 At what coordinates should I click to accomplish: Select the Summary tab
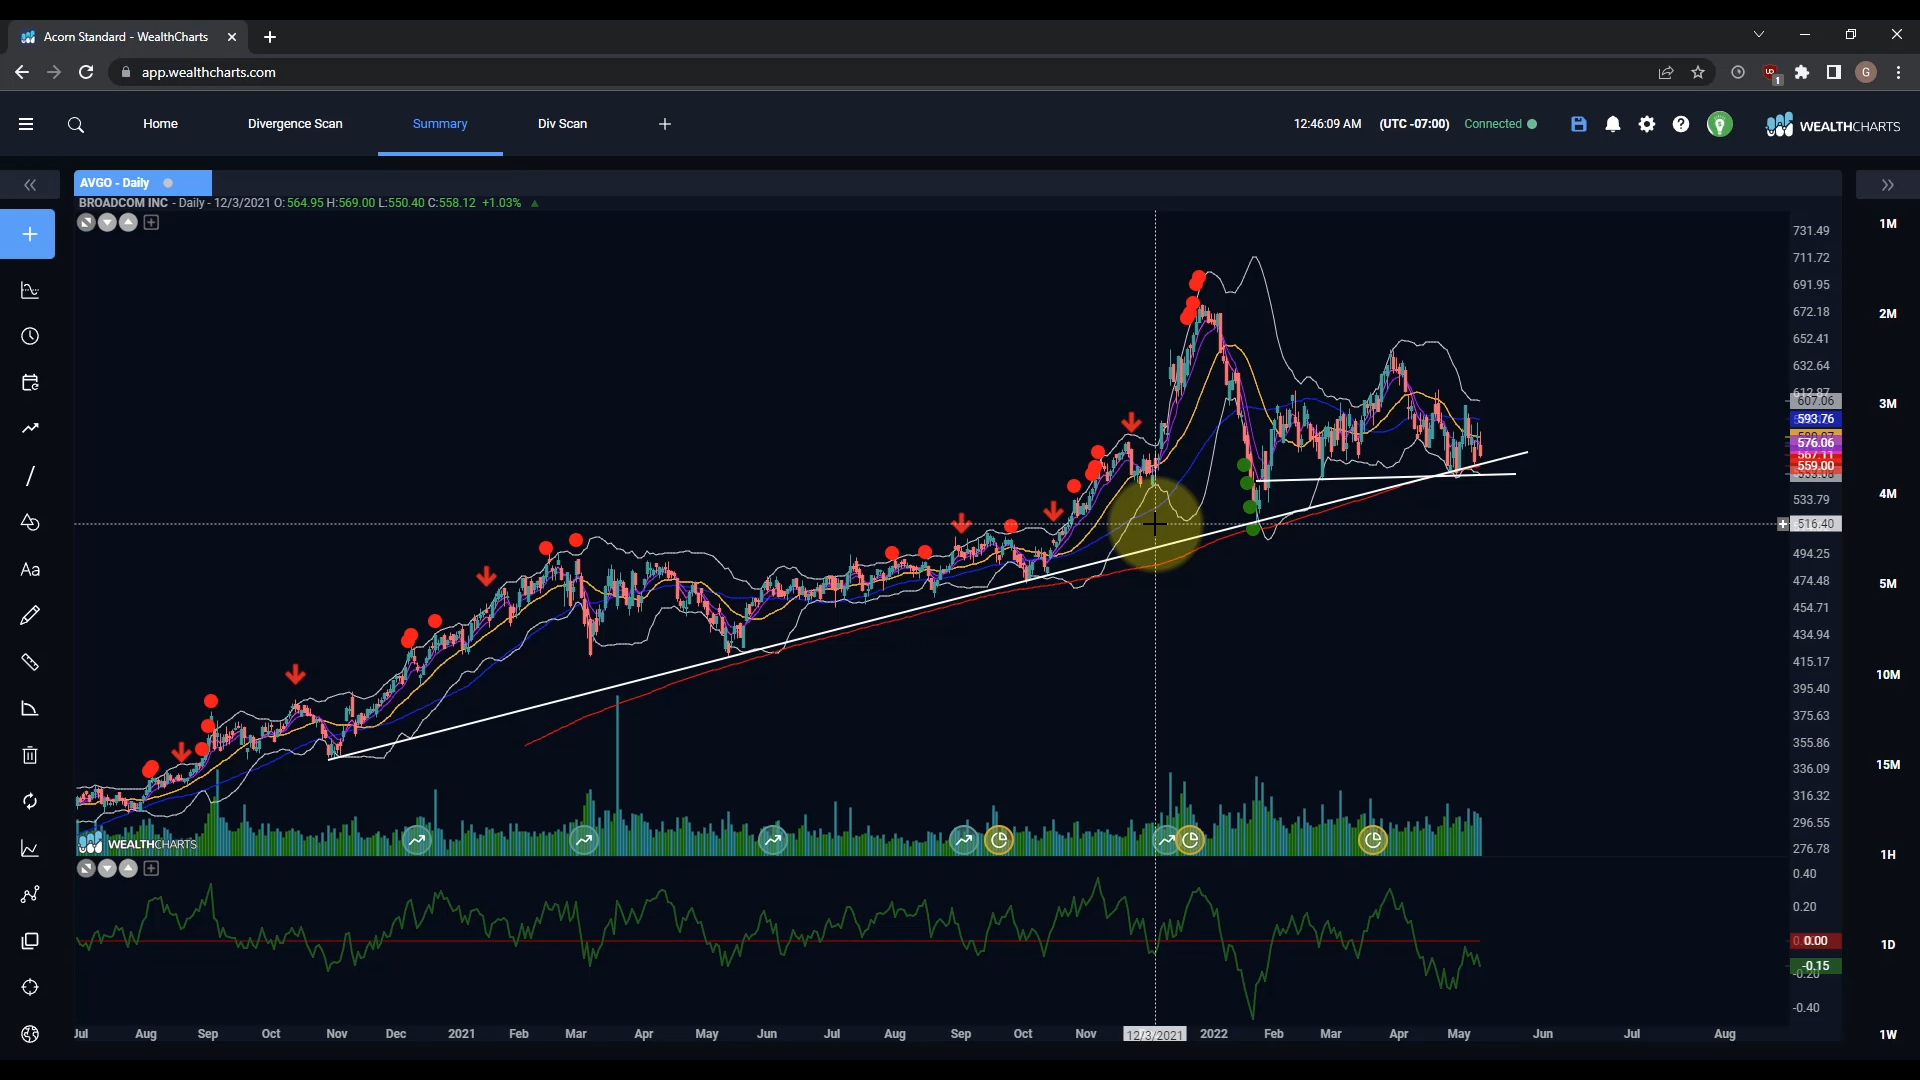[440, 124]
